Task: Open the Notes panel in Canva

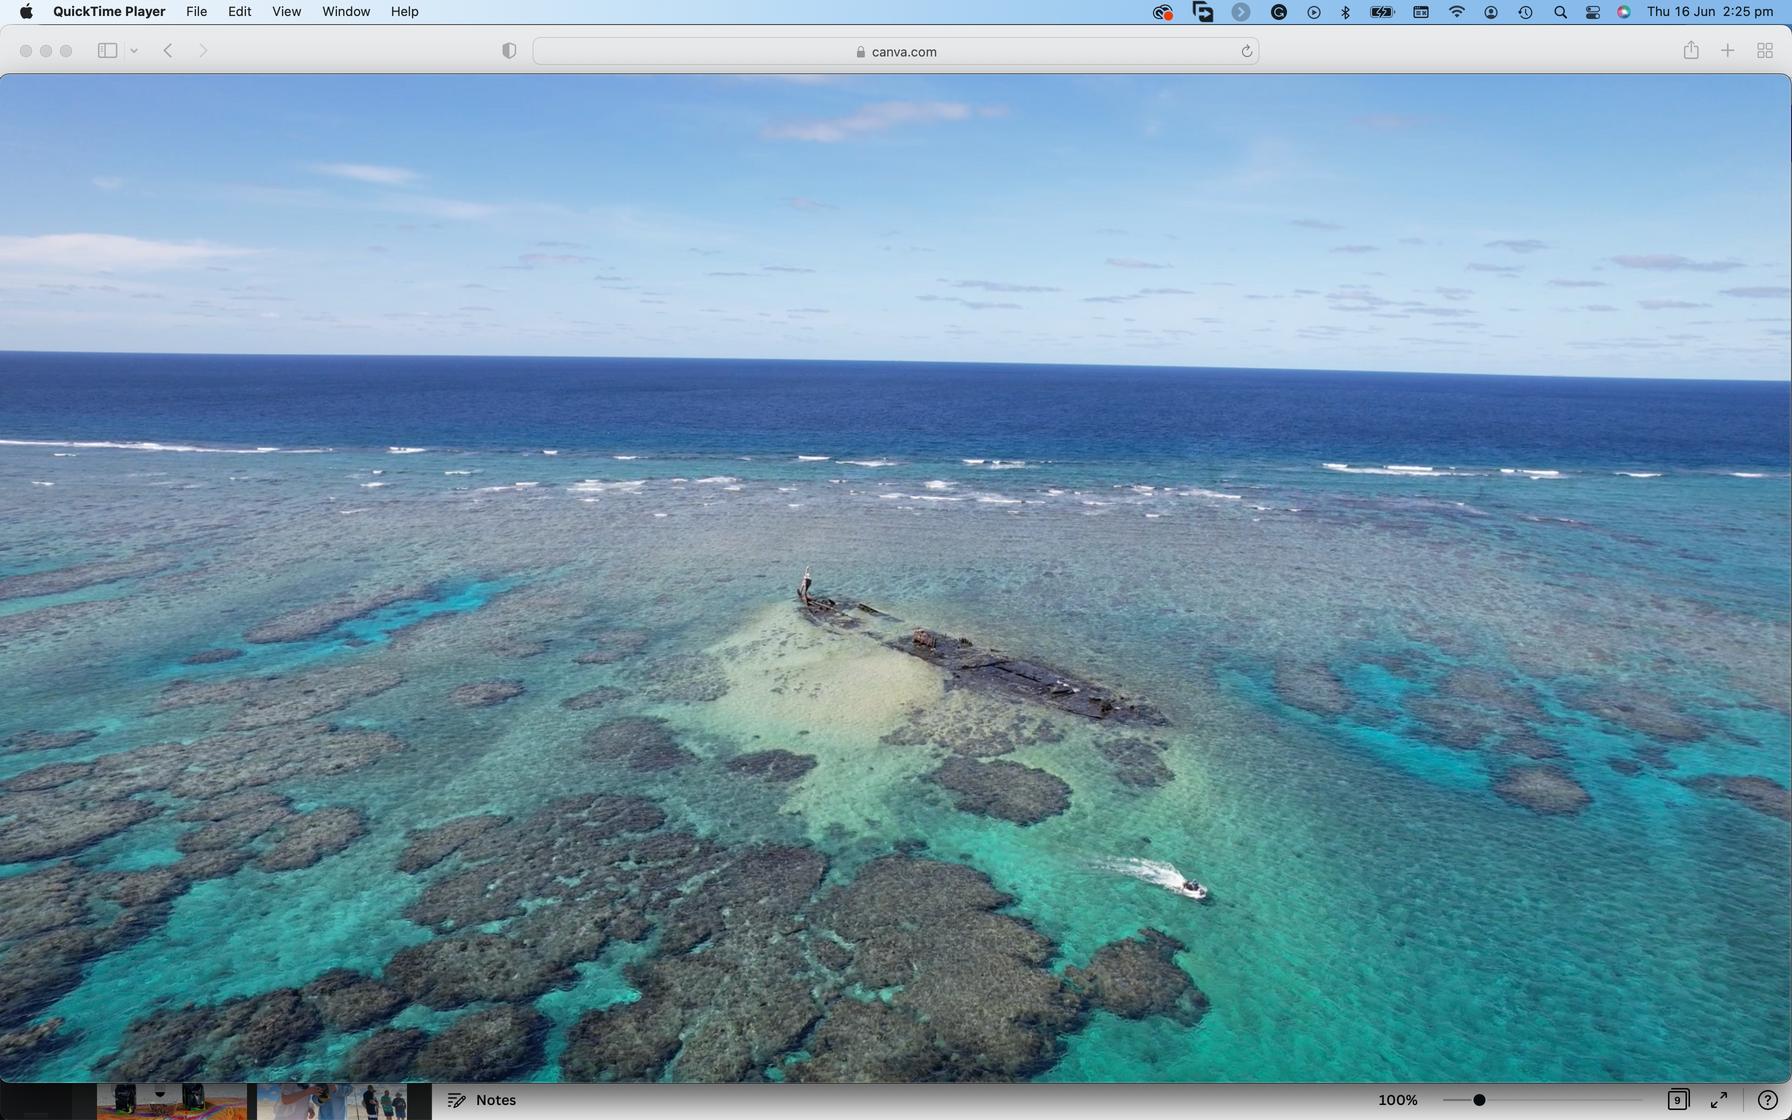Action: [x=482, y=1100]
